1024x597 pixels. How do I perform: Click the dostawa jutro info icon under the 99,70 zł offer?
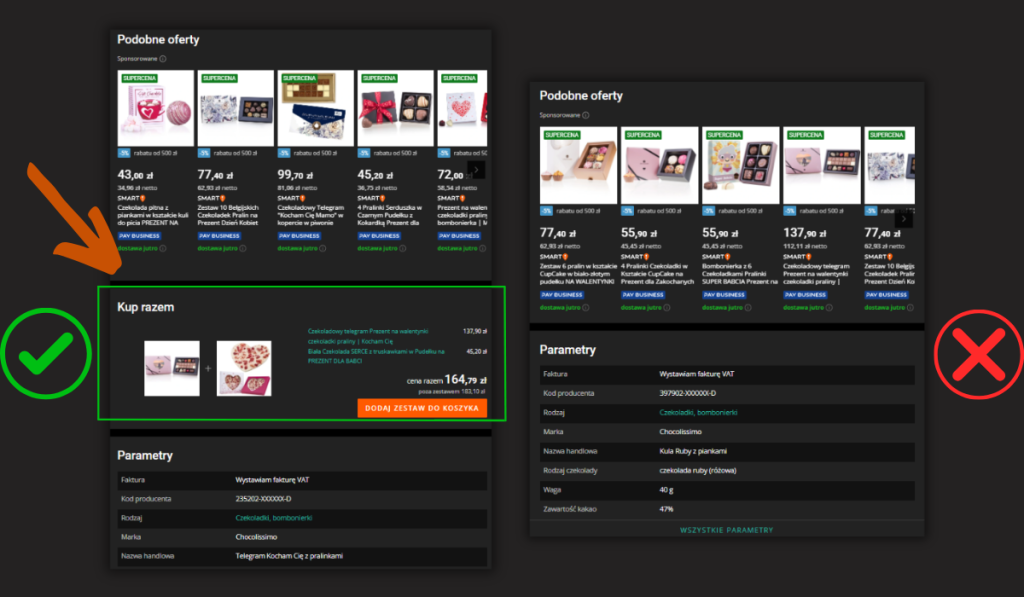pyautogui.click(x=323, y=248)
